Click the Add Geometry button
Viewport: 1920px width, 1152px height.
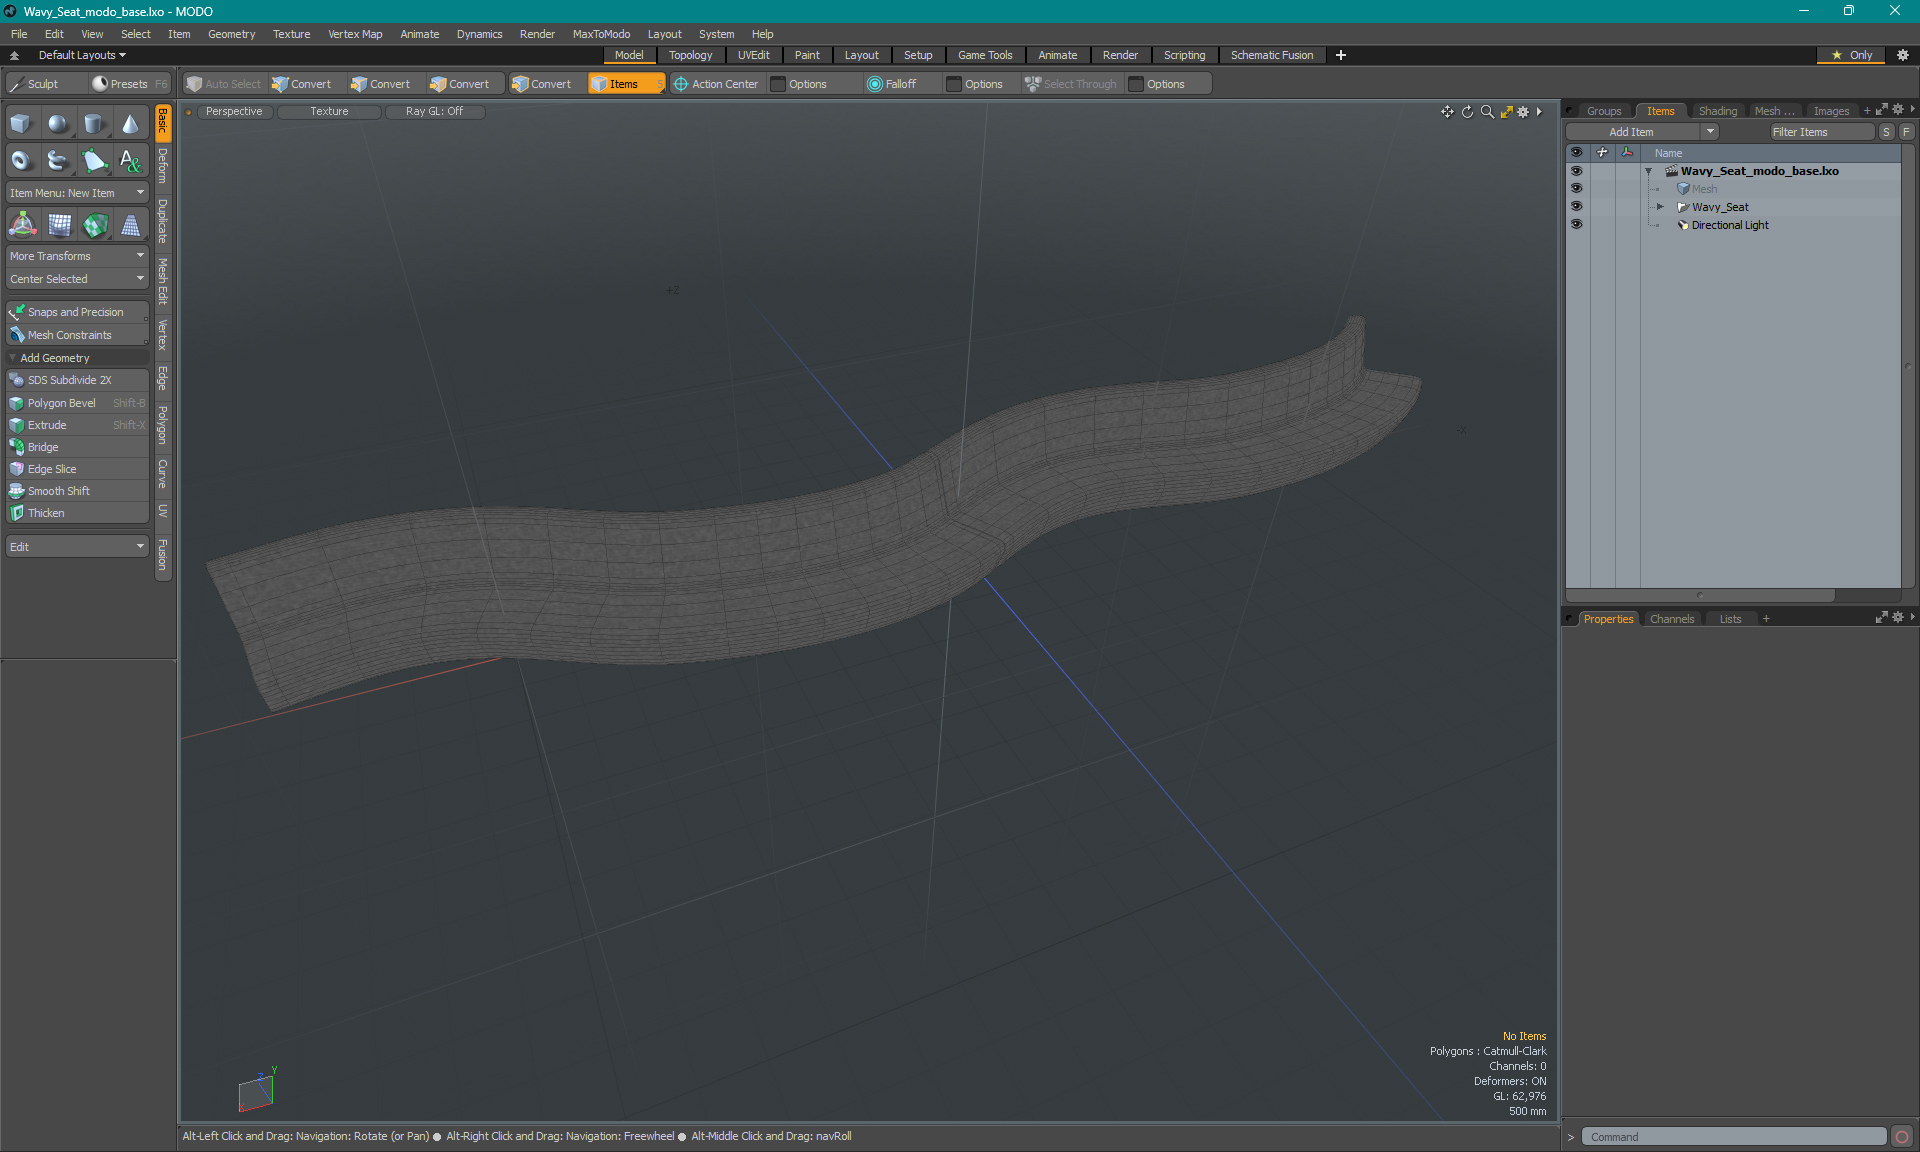click(75, 357)
